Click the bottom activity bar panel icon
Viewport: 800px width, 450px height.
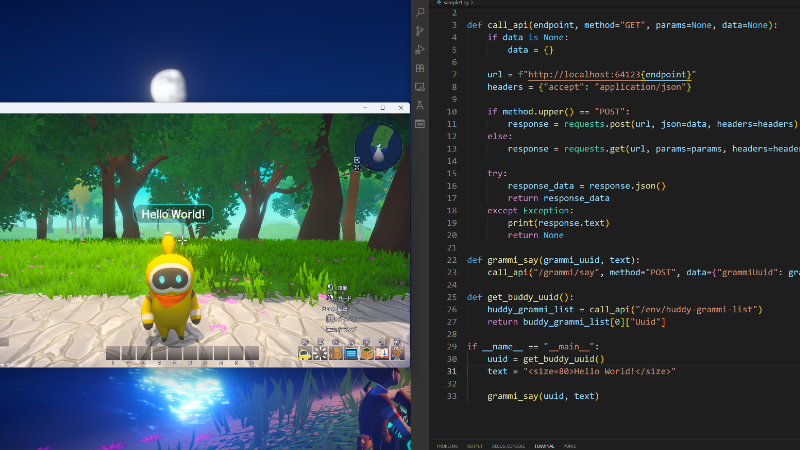pyautogui.click(x=420, y=124)
